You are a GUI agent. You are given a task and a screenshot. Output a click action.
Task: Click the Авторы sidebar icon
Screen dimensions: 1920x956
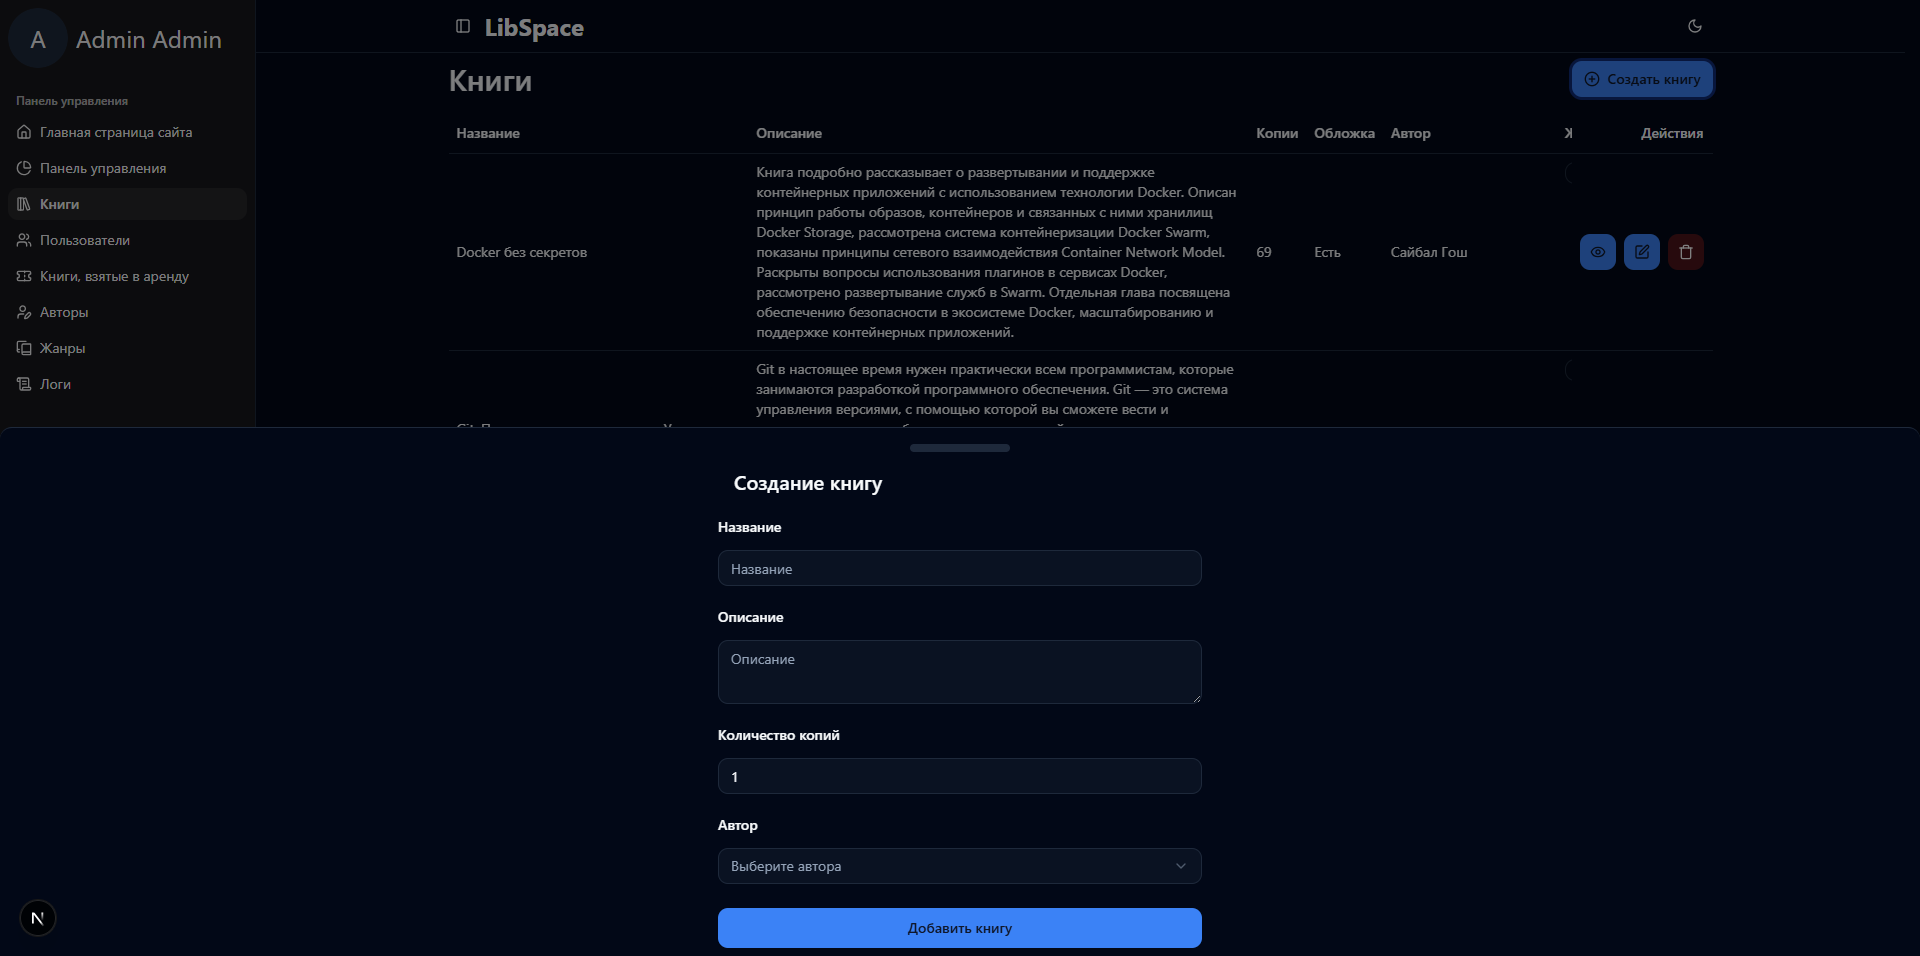(x=24, y=312)
